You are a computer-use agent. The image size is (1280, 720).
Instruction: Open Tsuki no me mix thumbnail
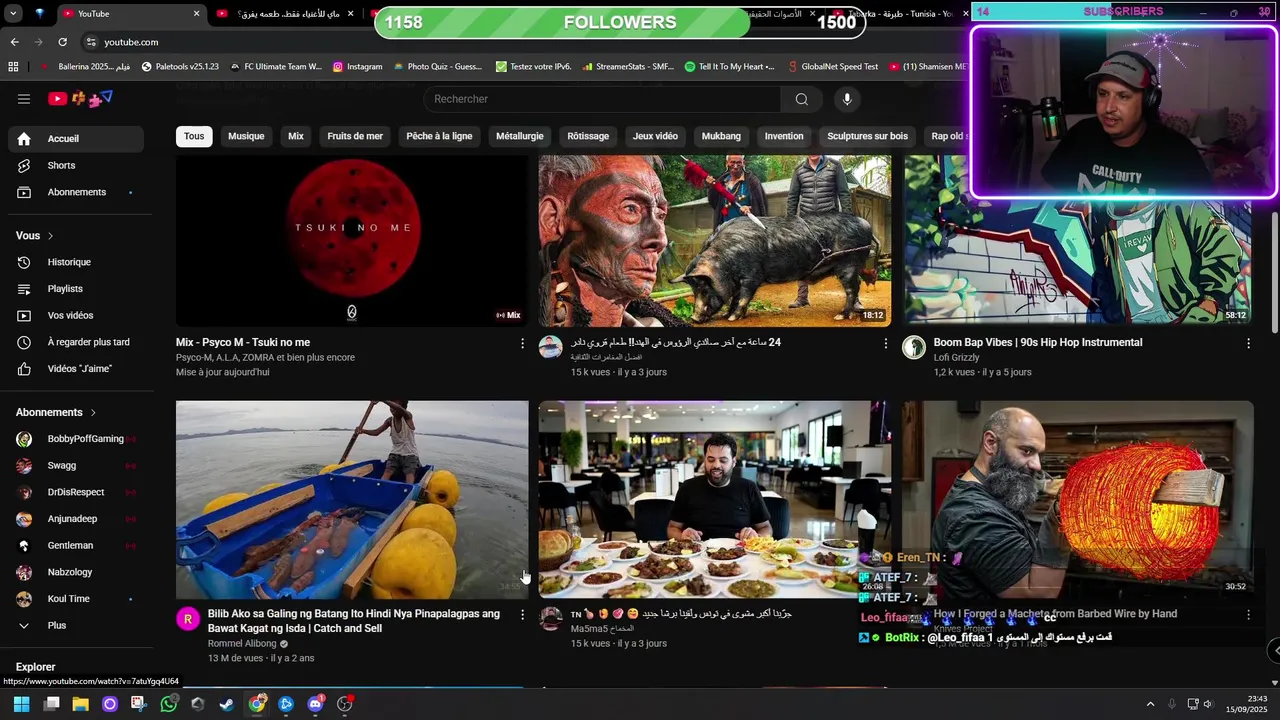(x=352, y=241)
